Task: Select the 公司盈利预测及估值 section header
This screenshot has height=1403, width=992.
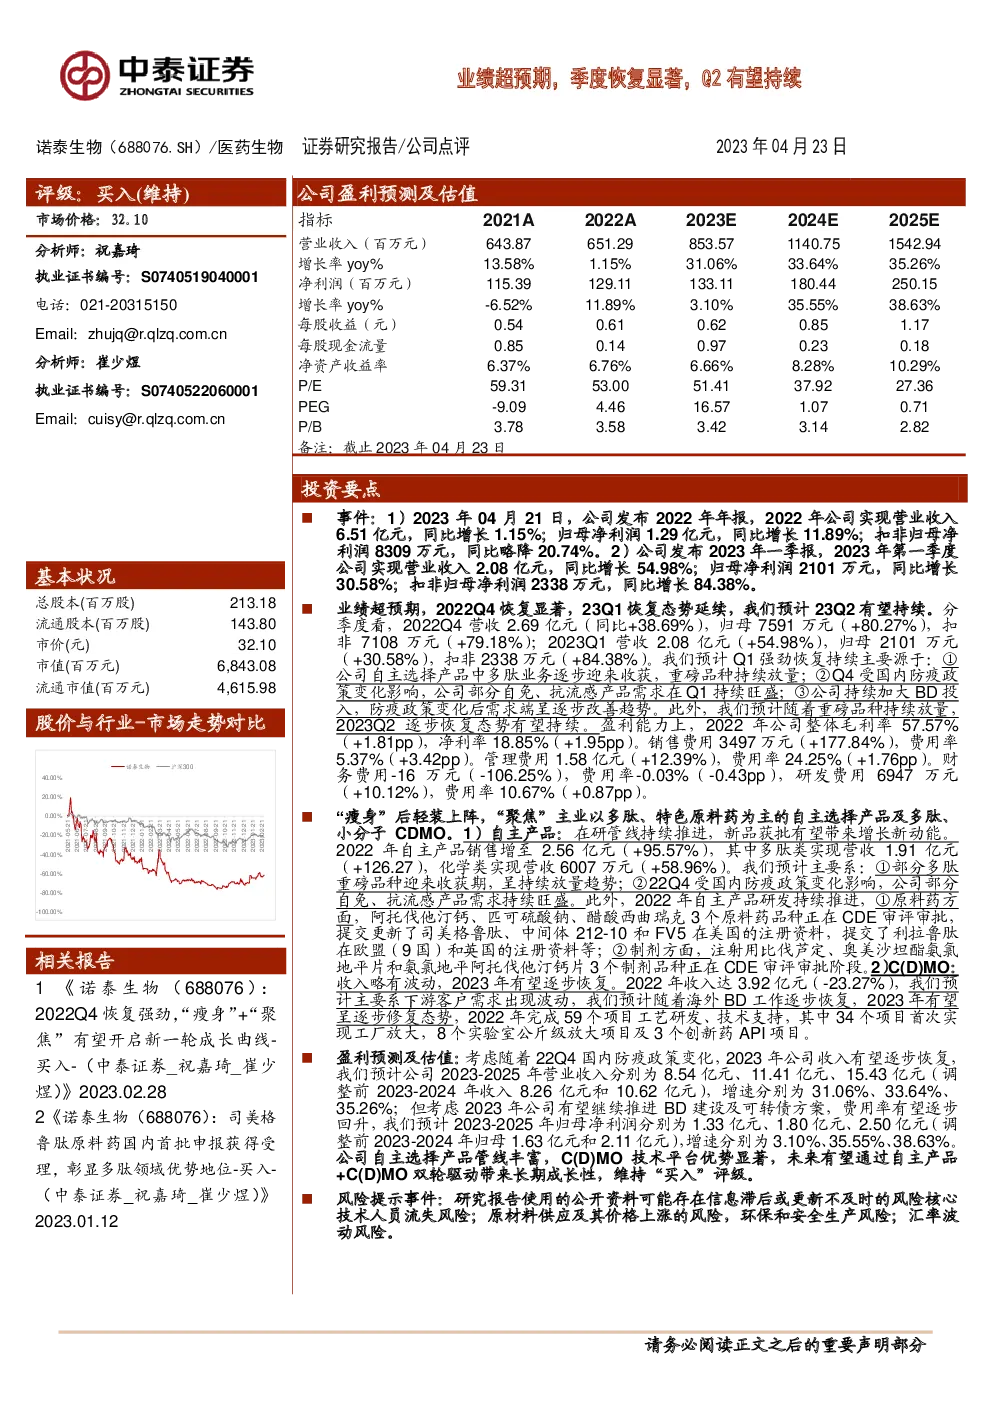Action: click(630, 193)
